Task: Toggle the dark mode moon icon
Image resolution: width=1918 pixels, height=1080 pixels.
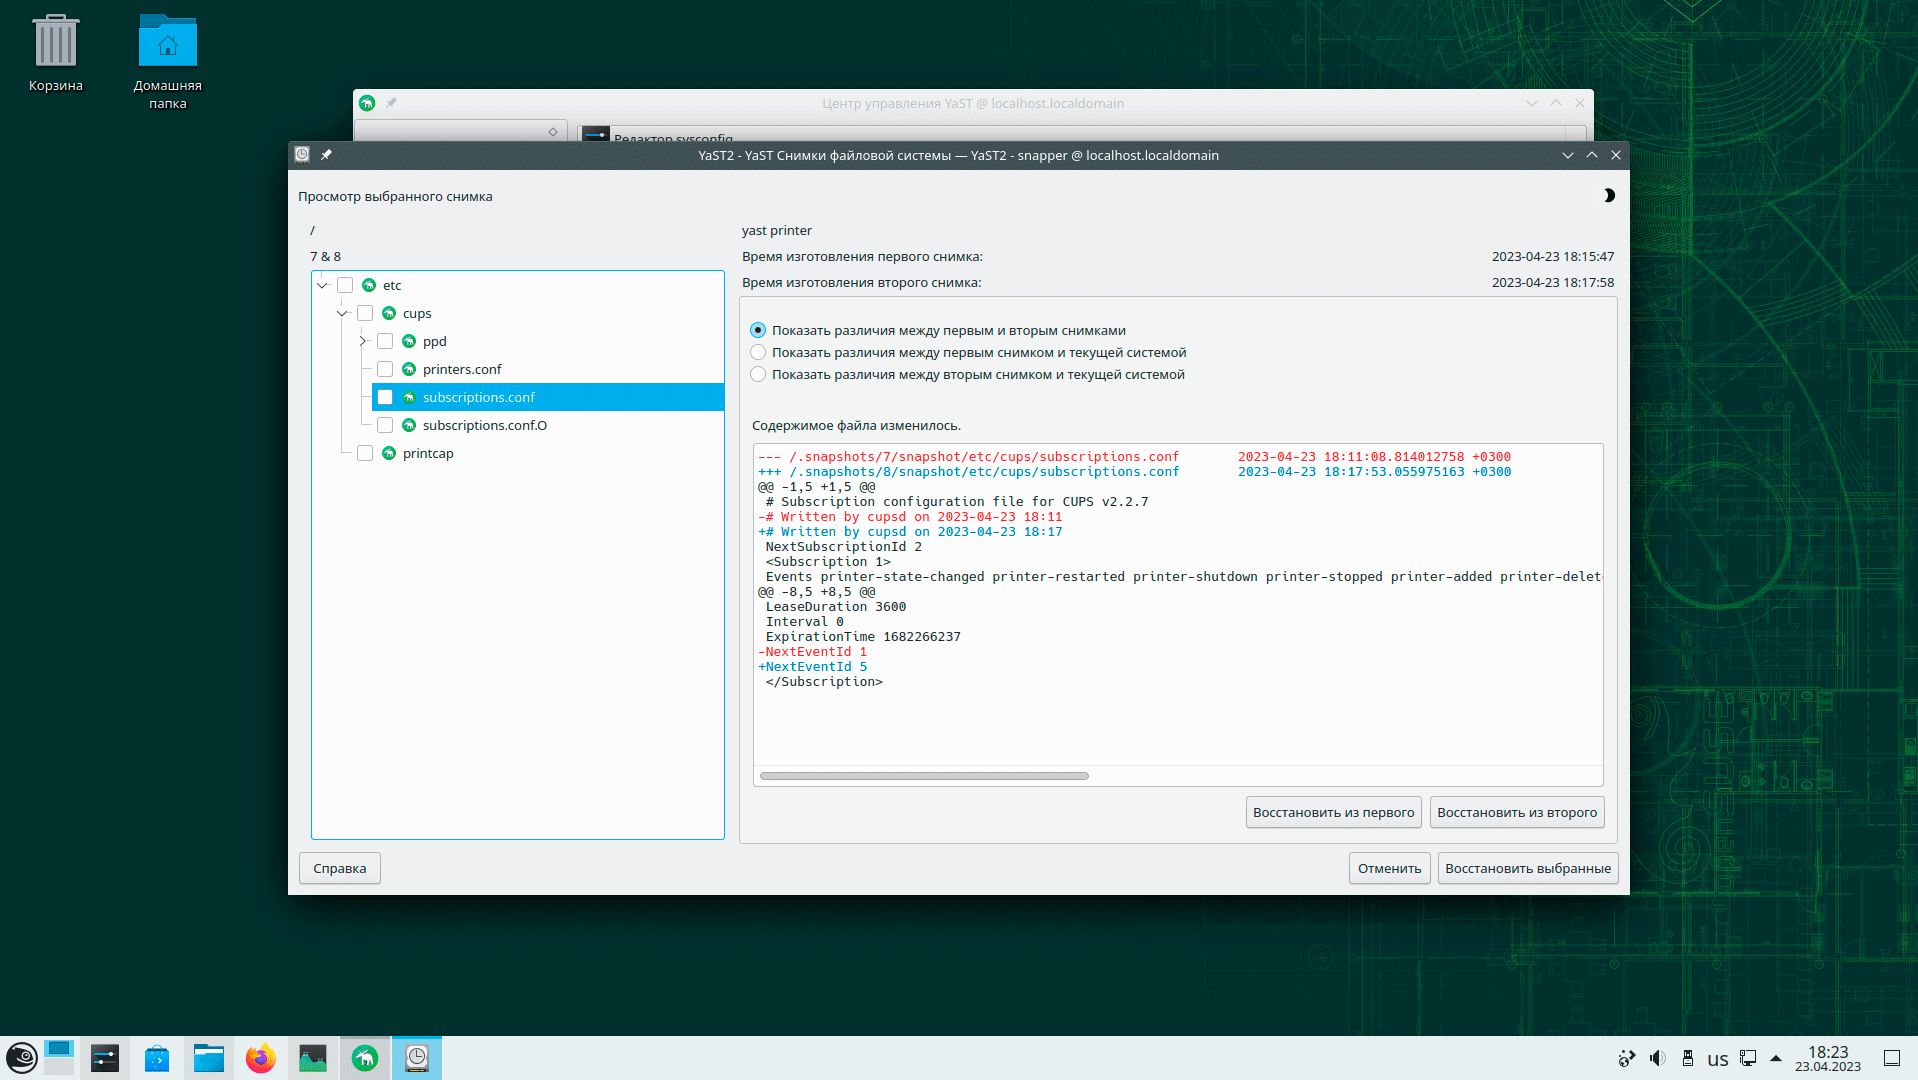Action: pyautogui.click(x=1608, y=196)
